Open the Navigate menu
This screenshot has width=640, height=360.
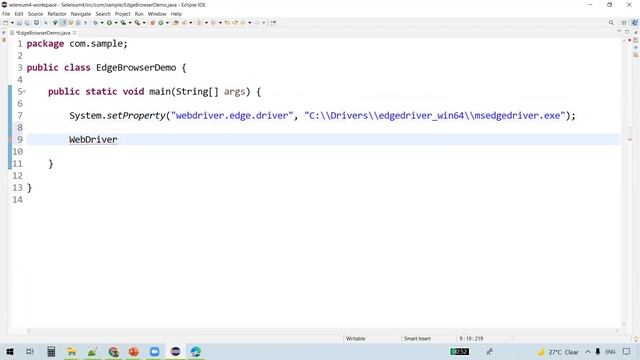point(81,14)
